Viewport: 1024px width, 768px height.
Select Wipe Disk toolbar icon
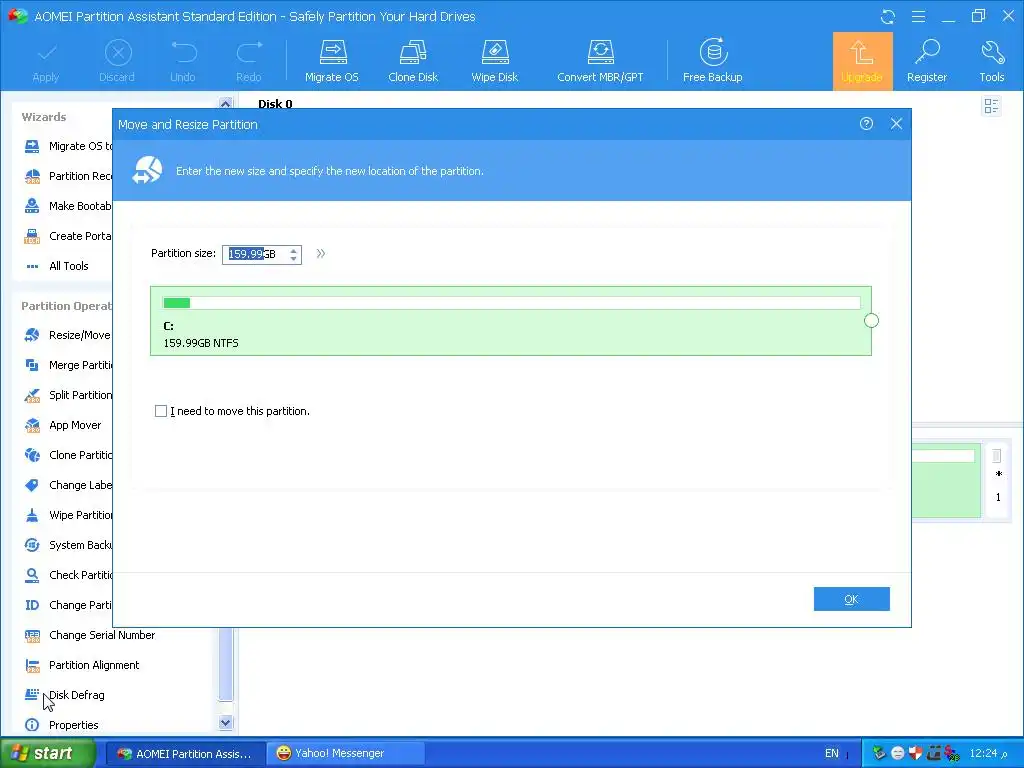click(494, 61)
